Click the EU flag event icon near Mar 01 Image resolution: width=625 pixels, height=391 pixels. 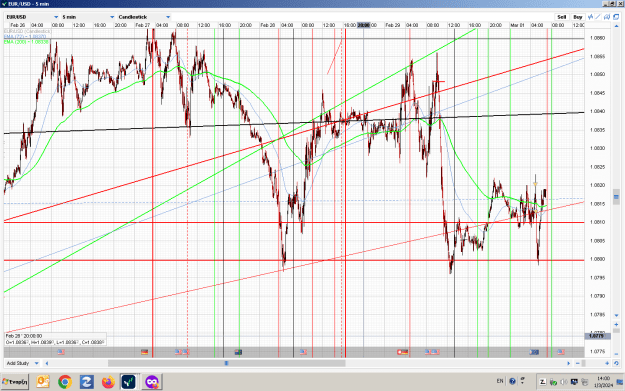coord(534,352)
